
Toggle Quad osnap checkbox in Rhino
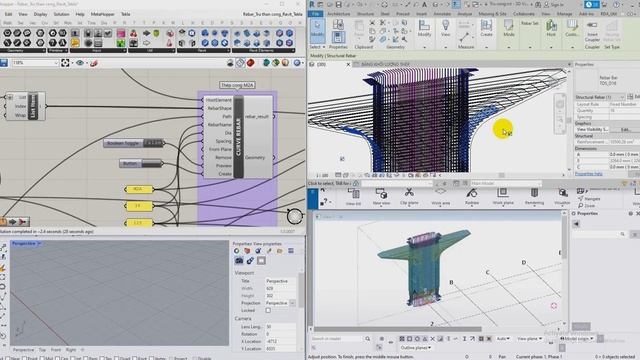[116, 358]
